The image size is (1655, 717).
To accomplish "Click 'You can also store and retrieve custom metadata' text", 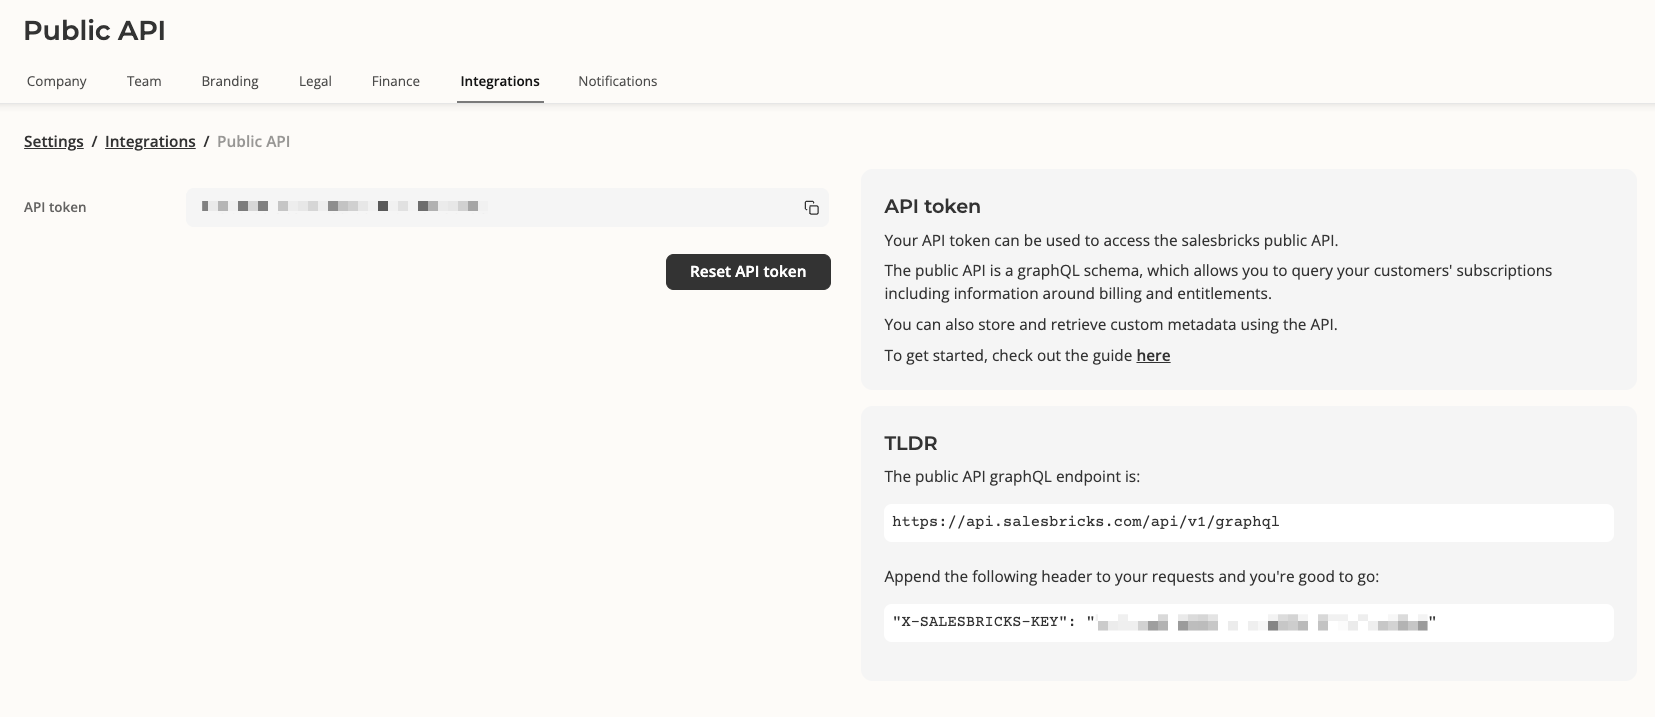I will point(1111,324).
